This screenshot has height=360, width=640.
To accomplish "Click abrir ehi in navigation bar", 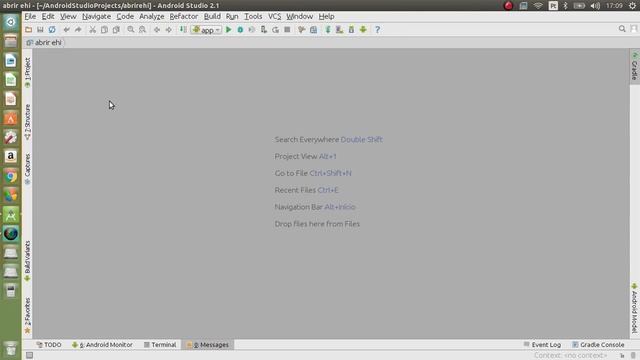I will (44, 42).
